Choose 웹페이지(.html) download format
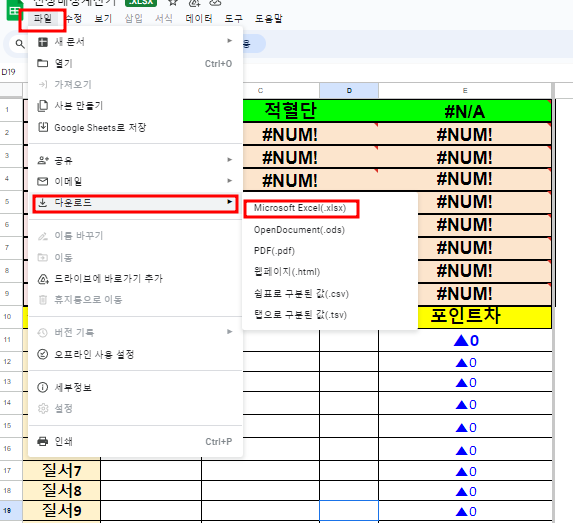This screenshot has width=573, height=523. click(287, 272)
